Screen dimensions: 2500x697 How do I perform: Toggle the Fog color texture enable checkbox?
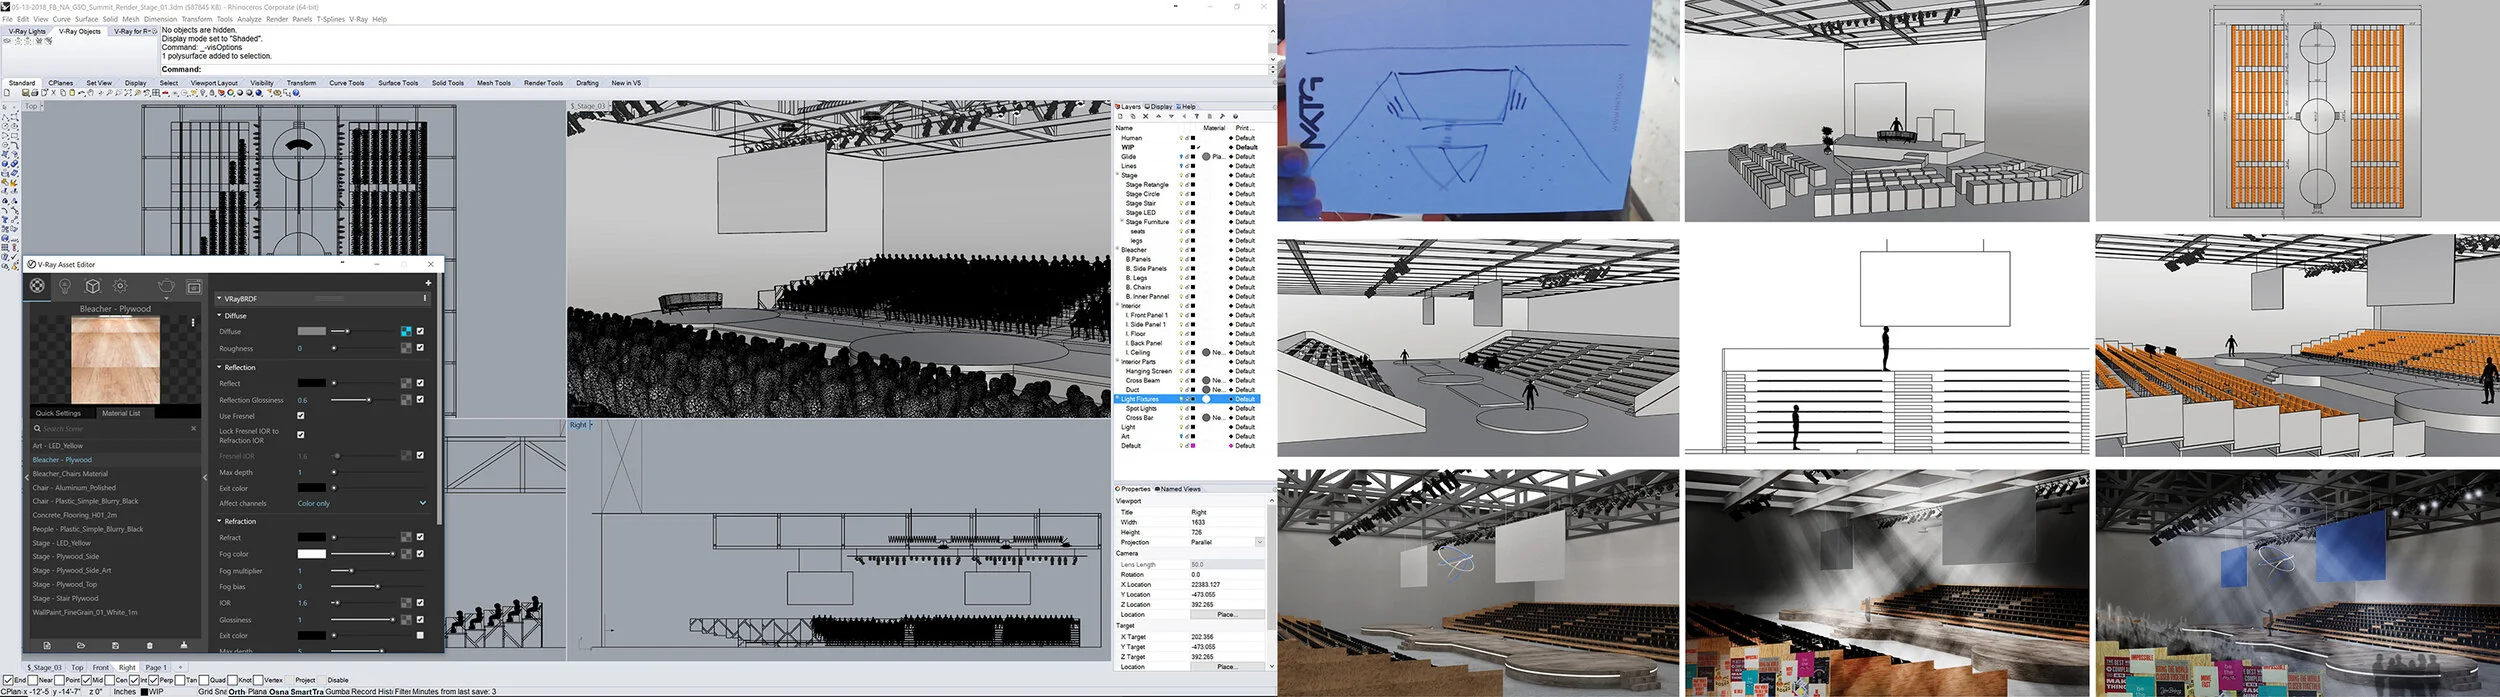[420, 553]
